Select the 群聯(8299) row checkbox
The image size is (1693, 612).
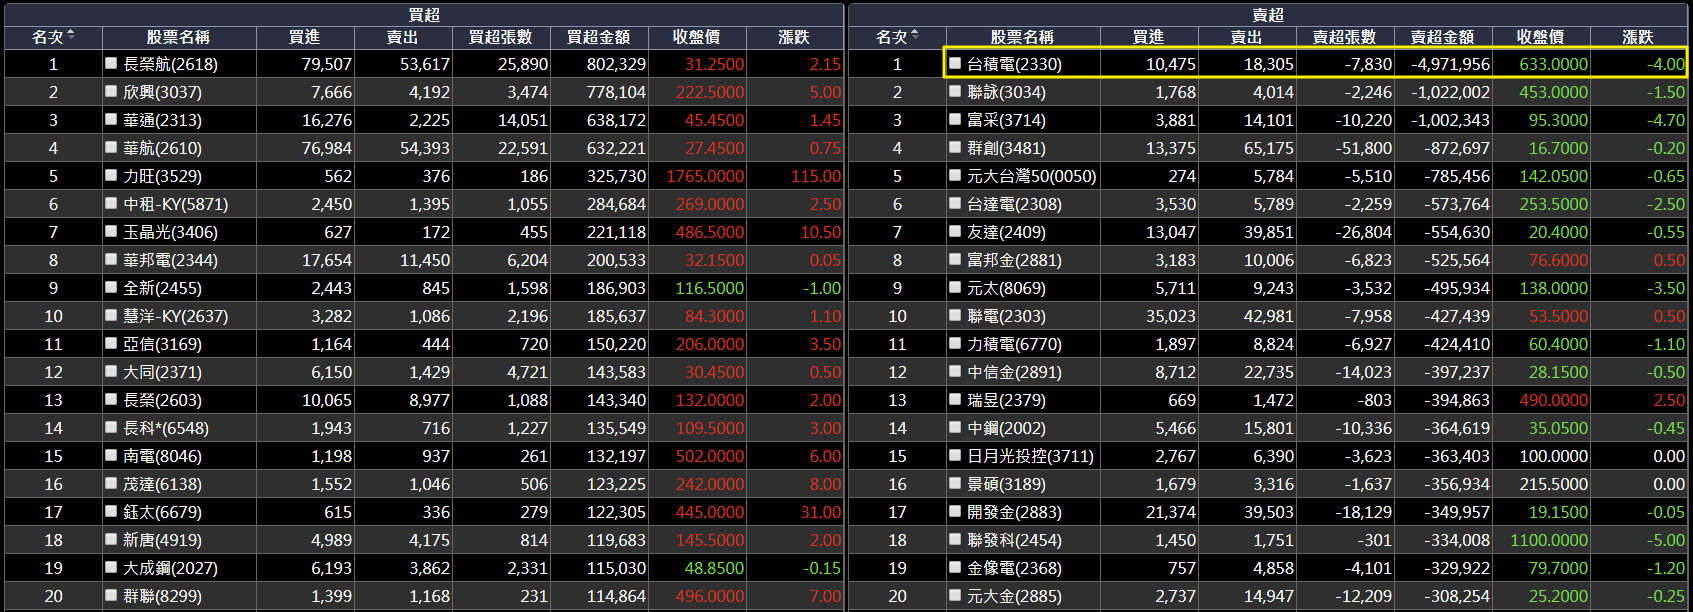[111, 595]
